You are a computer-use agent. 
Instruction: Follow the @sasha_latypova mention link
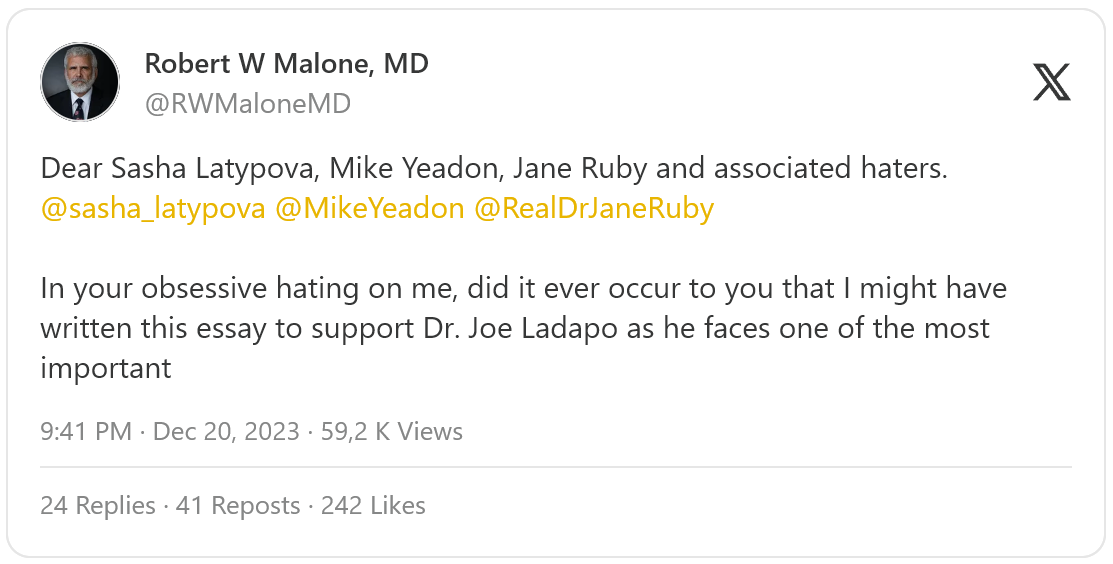pos(153,209)
